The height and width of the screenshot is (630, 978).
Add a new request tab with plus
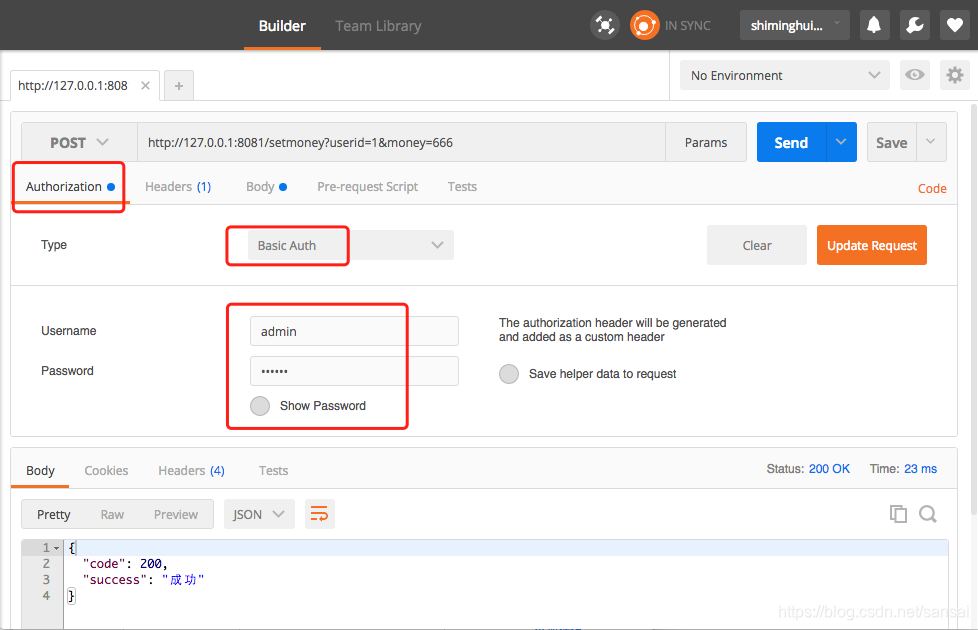pos(179,86)
